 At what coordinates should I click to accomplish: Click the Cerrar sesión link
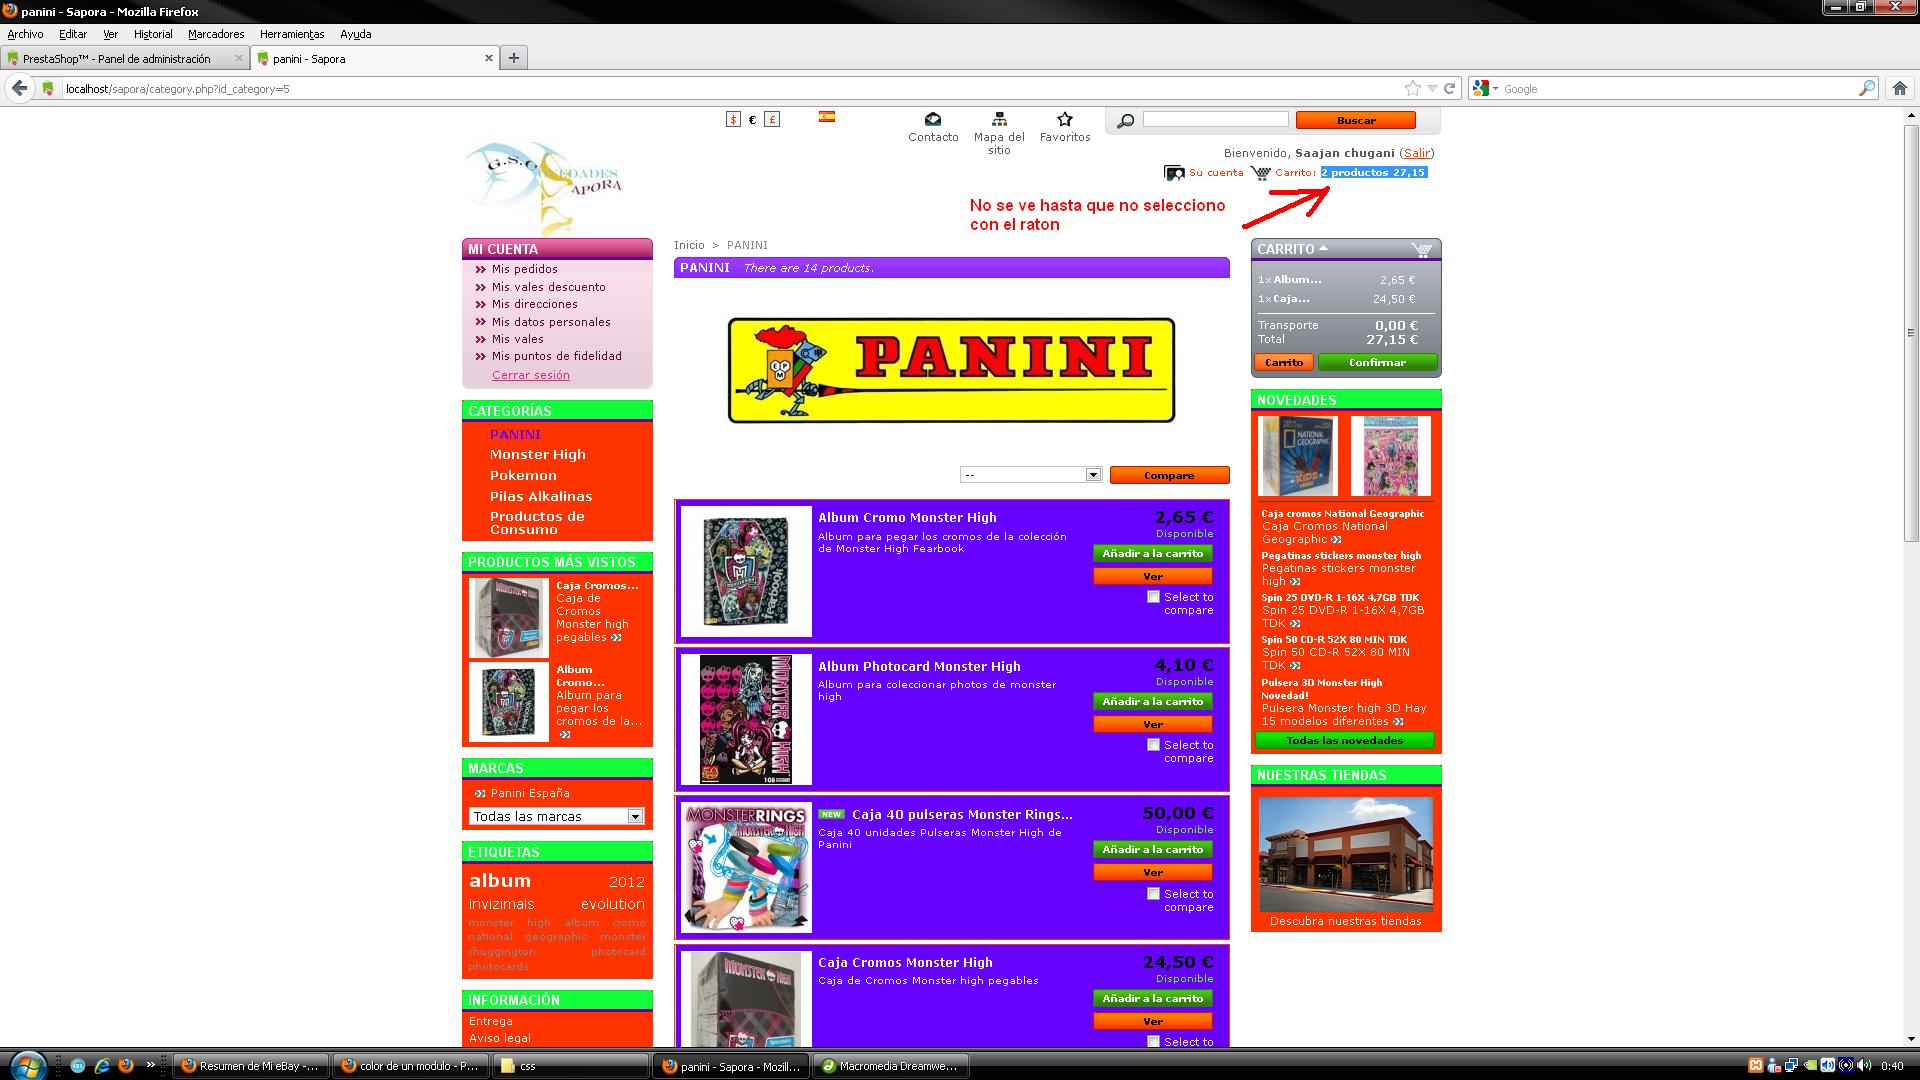[530, 375]
